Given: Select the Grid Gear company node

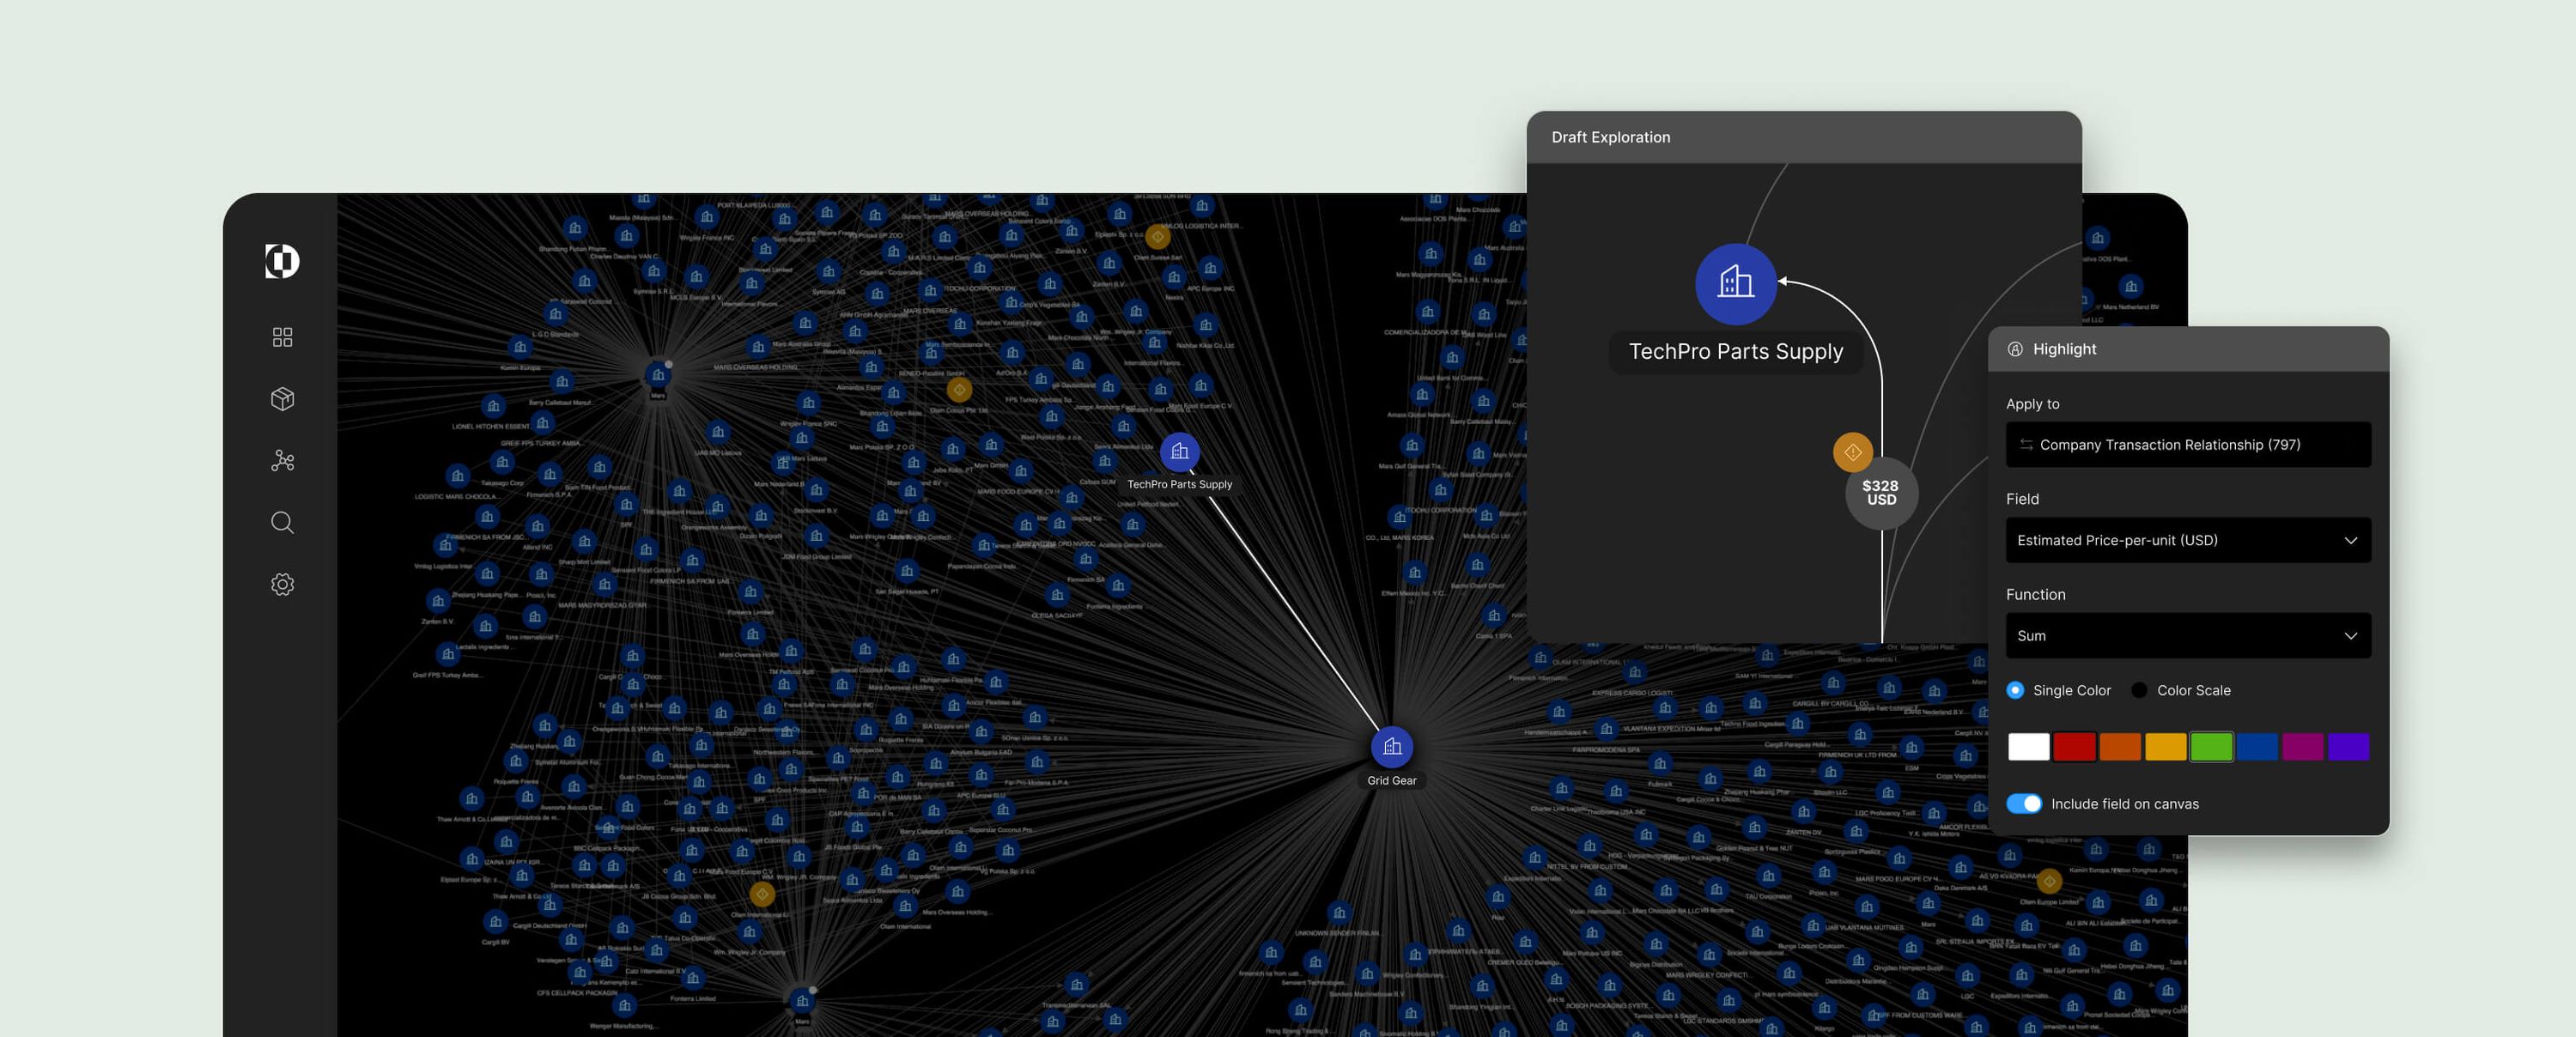Looking at the screenshot, I should [1391, 747].
